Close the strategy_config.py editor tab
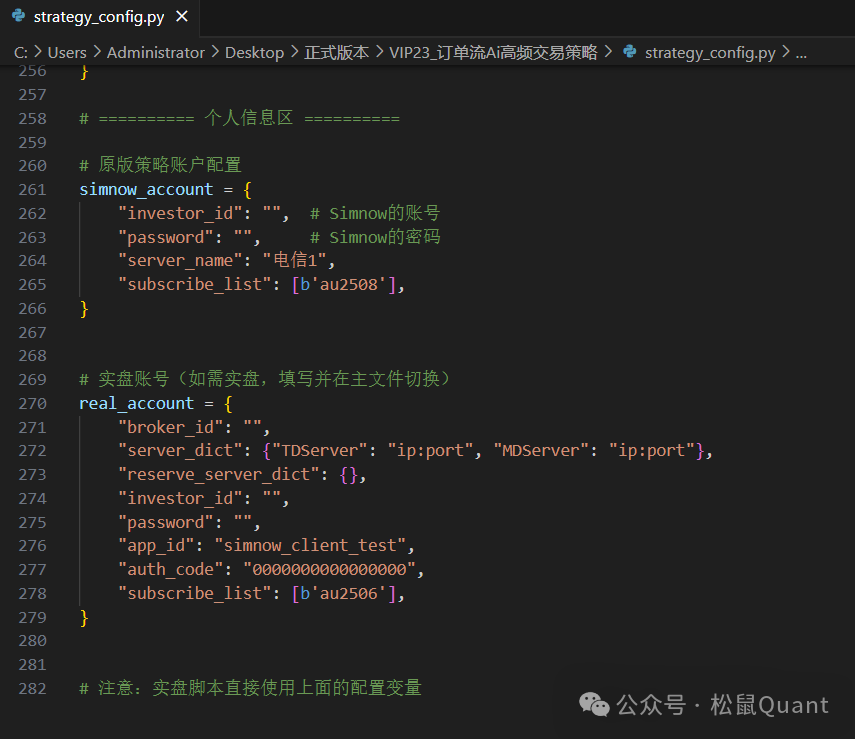 pos(181,17)
